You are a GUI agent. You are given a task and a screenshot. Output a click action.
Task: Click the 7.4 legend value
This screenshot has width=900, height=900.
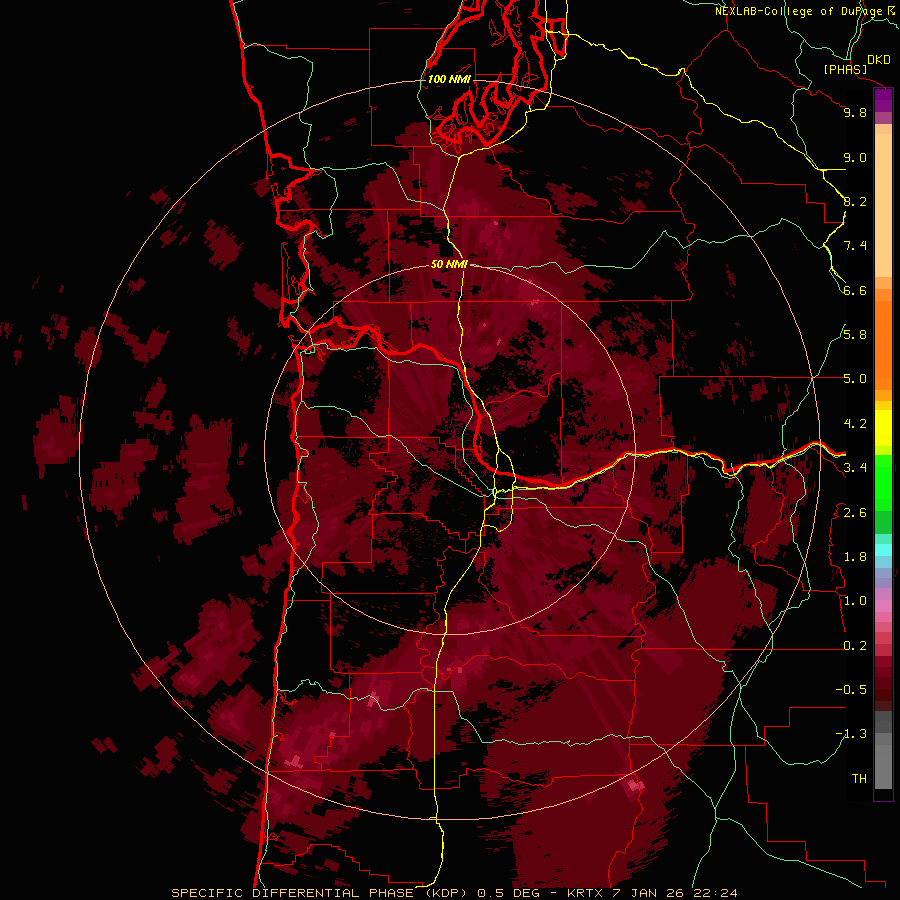(855, 246)
